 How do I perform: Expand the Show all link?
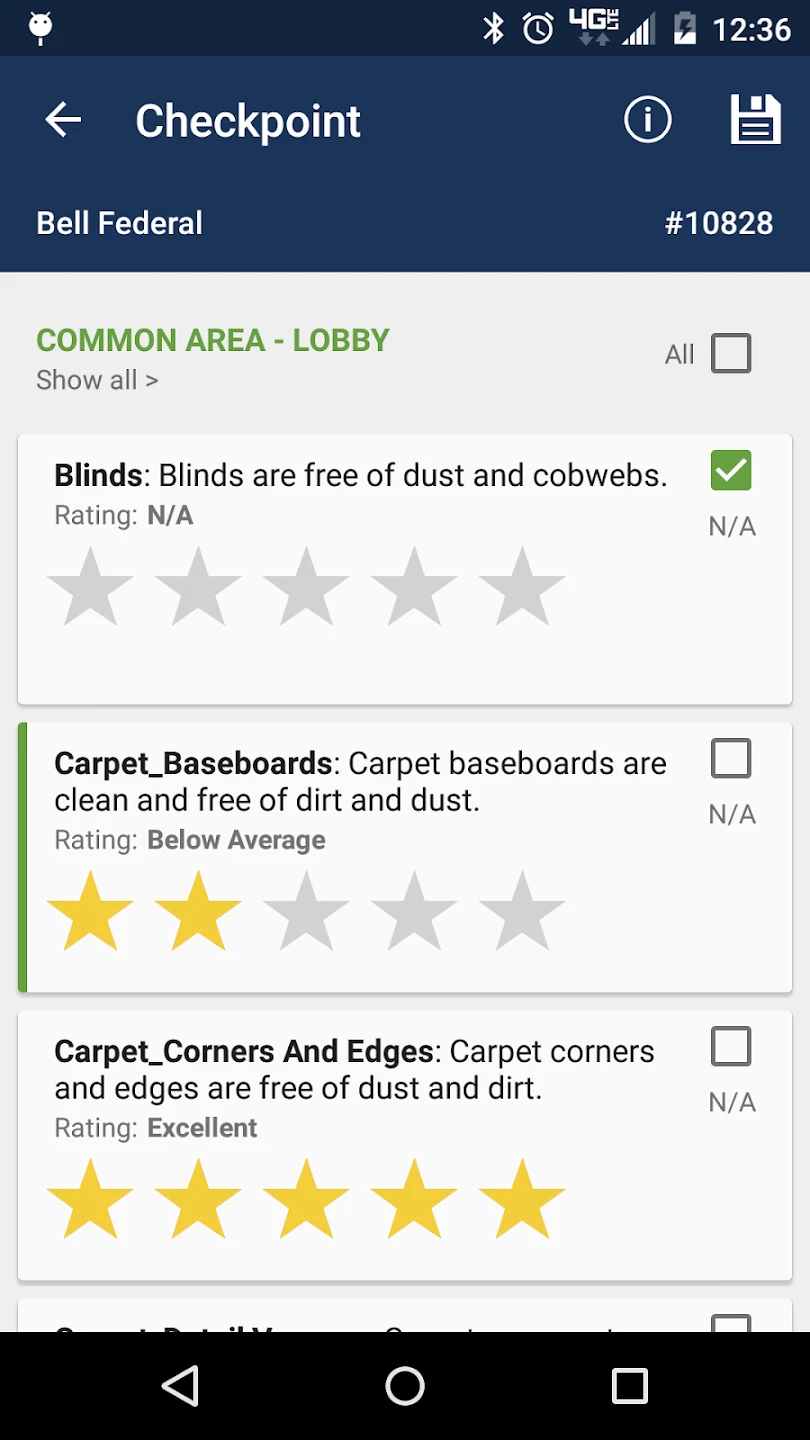tap(97, 381)
